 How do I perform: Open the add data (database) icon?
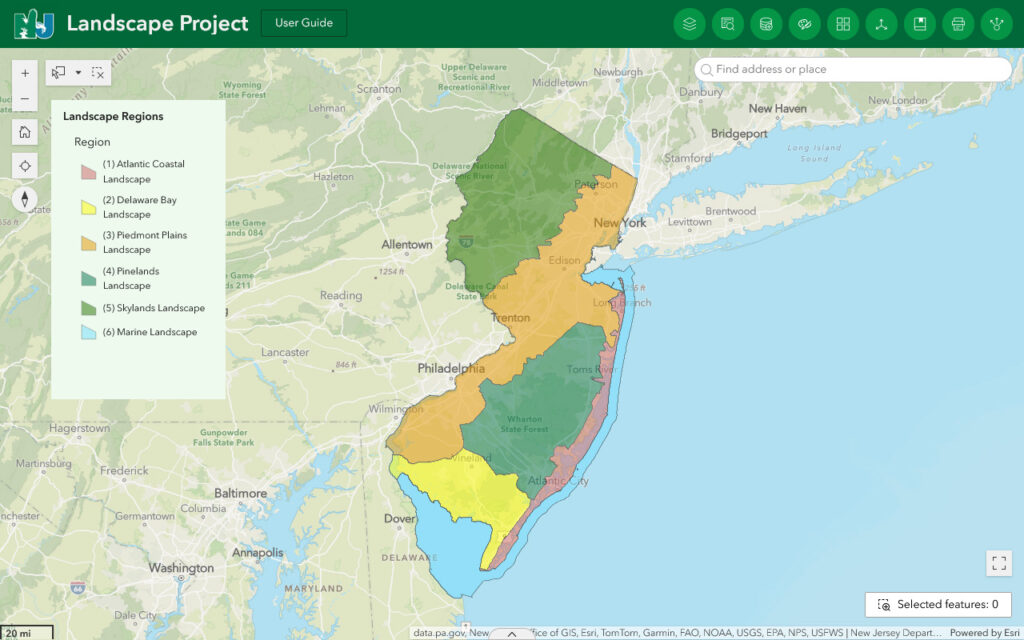click(x=766, y=23)
